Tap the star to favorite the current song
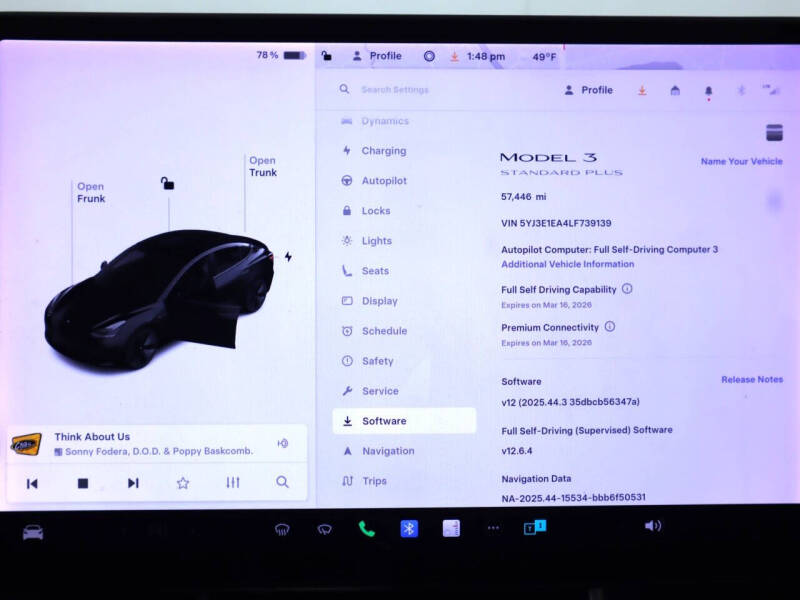This screenshot has width=800, height=600. tap(183, 482)
